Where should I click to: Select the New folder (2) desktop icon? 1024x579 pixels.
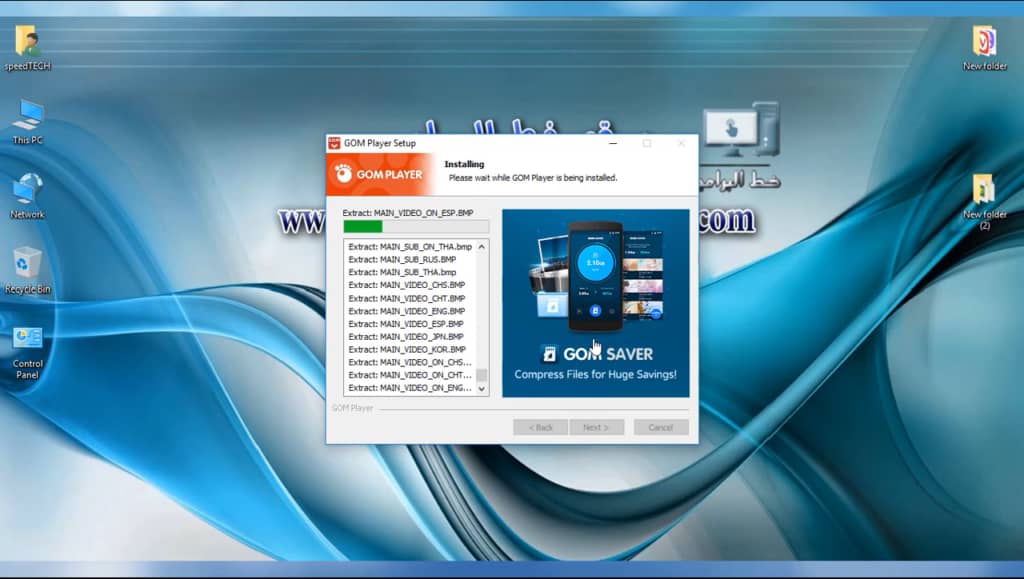pos(984,190)
